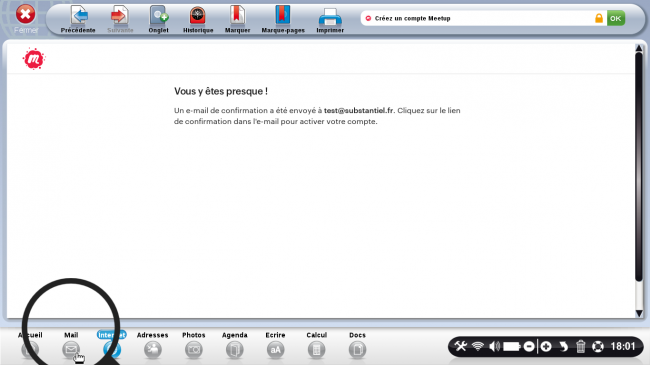Click the undo curved arrow icon
The height and width of the screenshot is (365, 650).
[563, 346]
